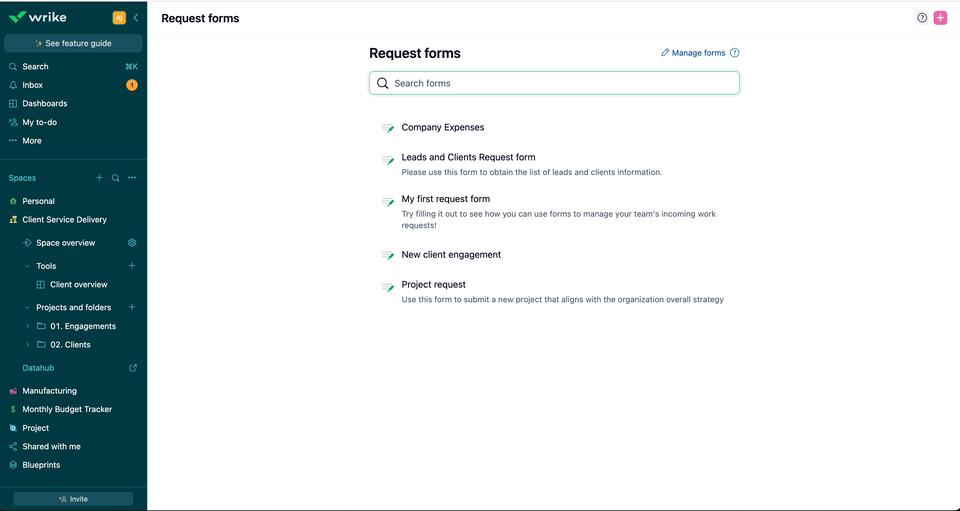The image size is (960, 511).
Task: Open Inbox from the sidebar
Action: click(x=33, y=85)
